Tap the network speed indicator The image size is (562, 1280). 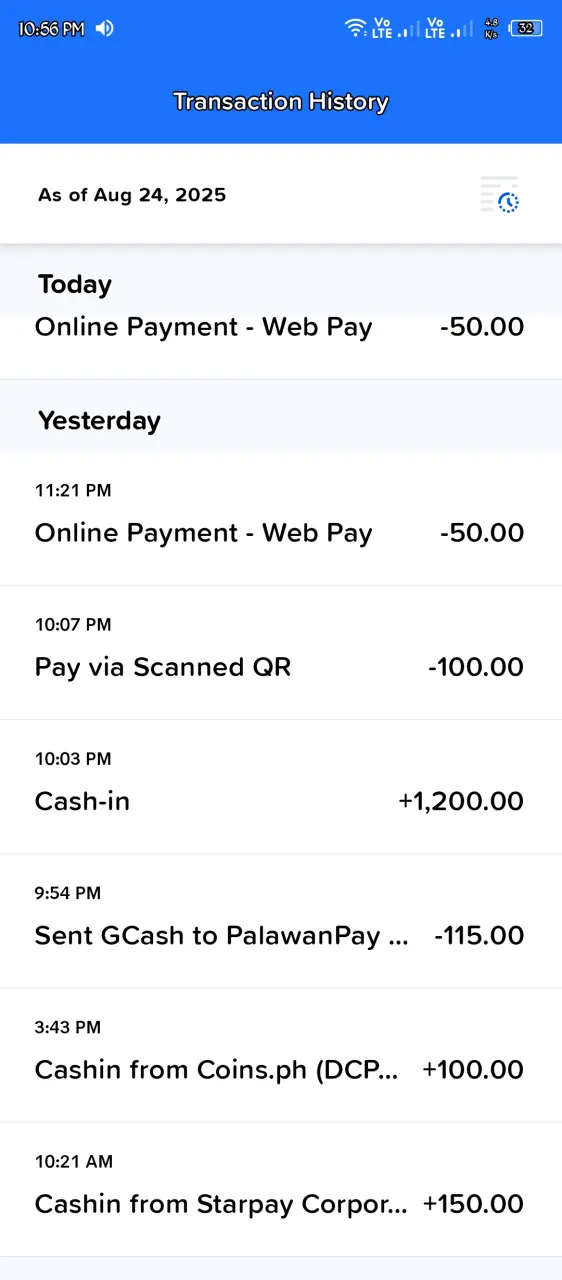491,28
